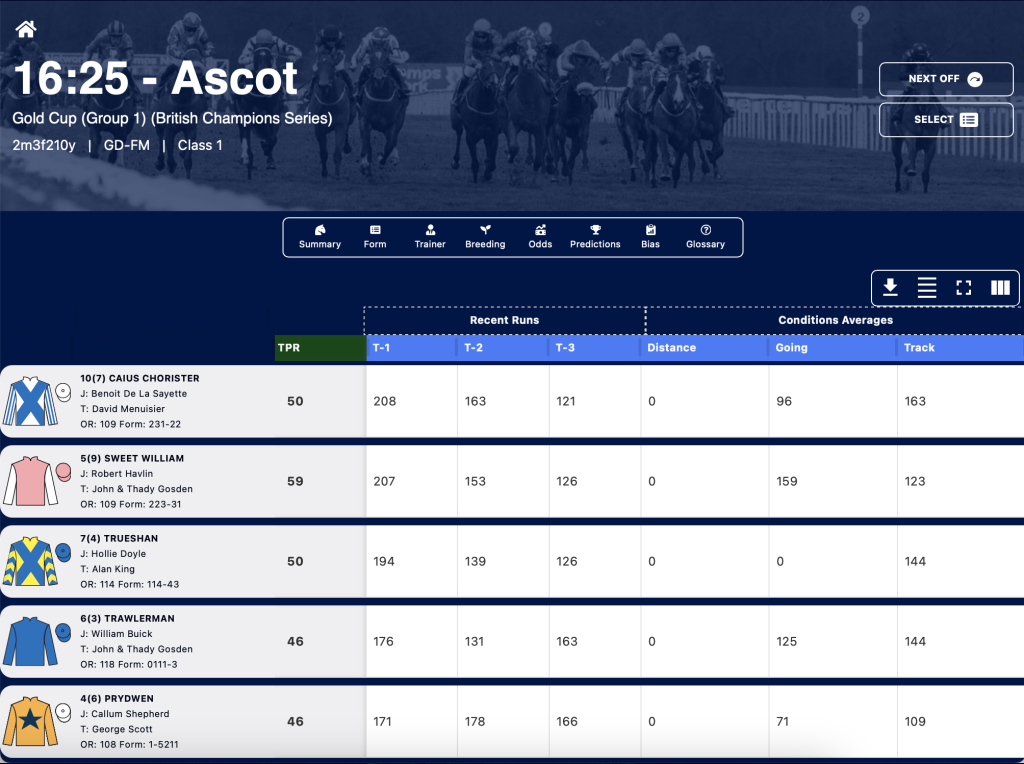
Task: Select Caius Chorister blue cross silks
Action: tap(30, 401)
